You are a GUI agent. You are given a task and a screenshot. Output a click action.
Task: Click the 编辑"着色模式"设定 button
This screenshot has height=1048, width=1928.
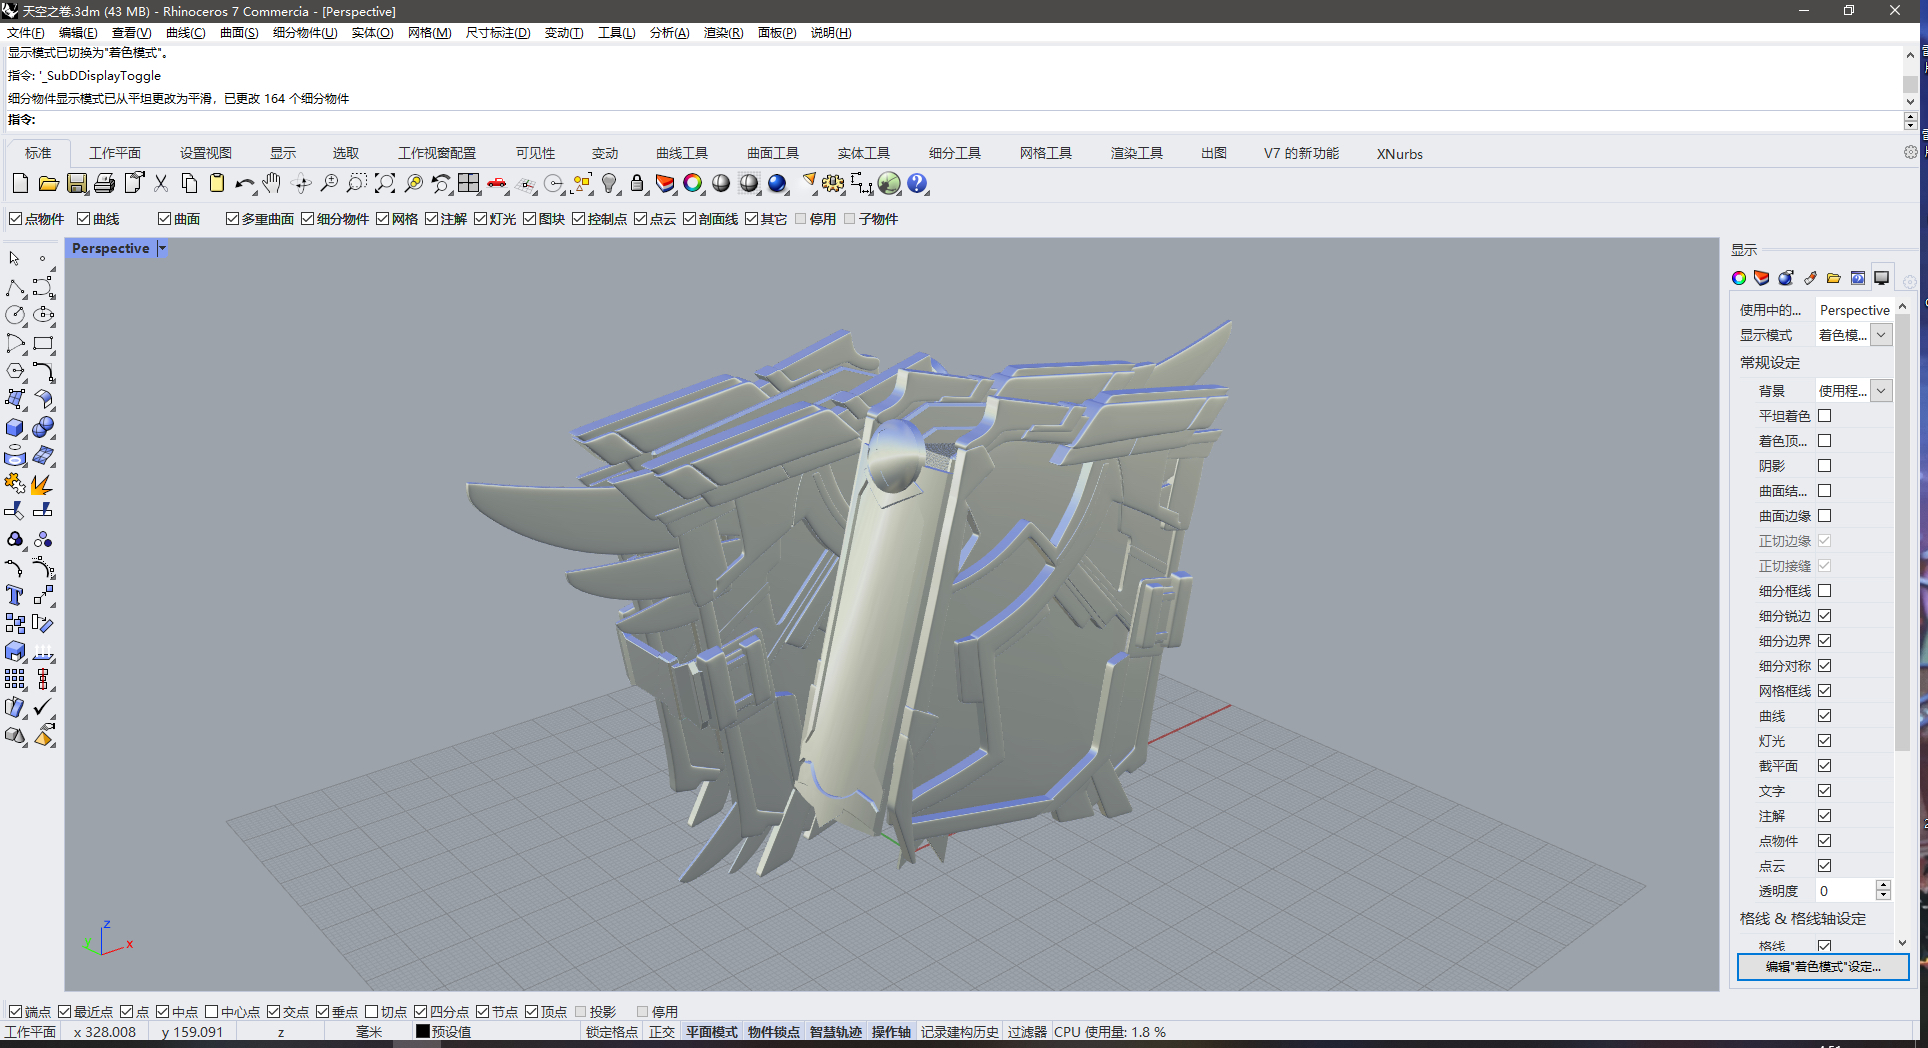1824,967
